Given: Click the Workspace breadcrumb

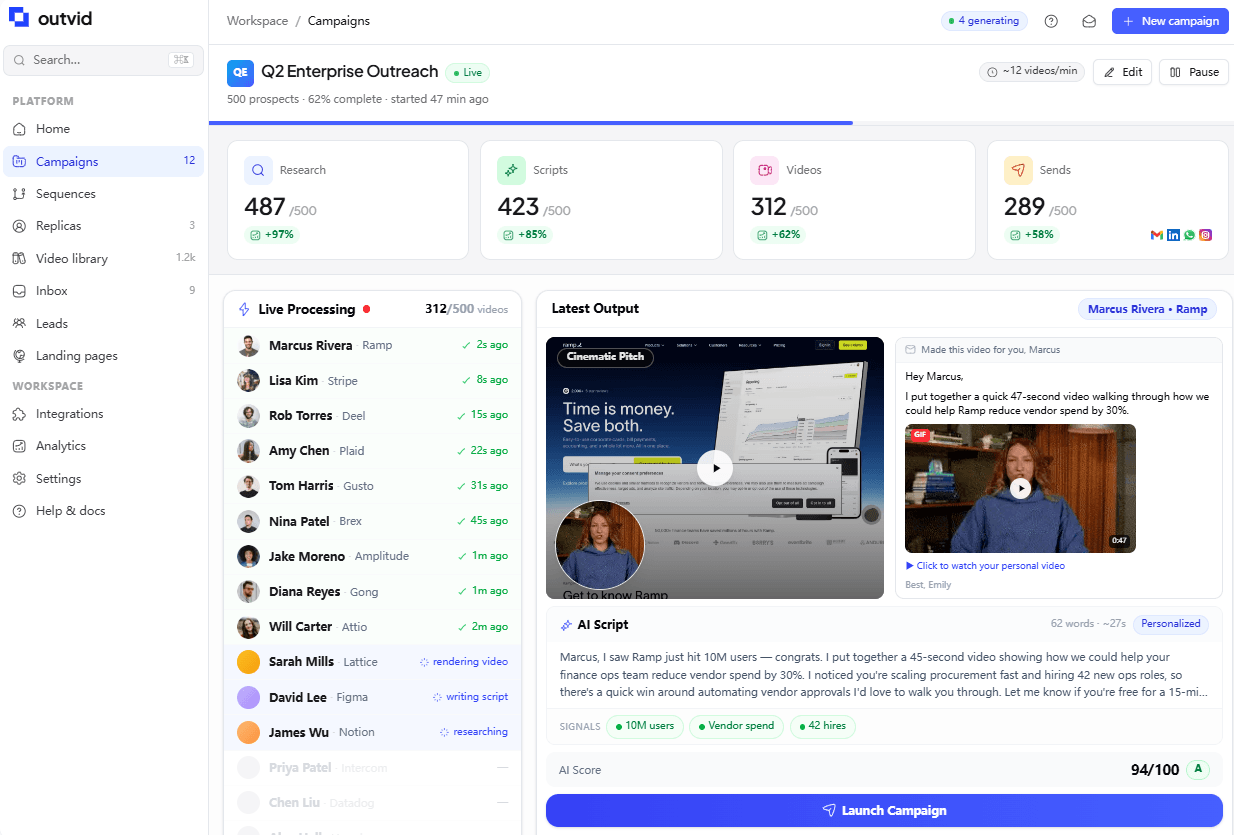Looking at the screenshot, I should tap(257, 21).
